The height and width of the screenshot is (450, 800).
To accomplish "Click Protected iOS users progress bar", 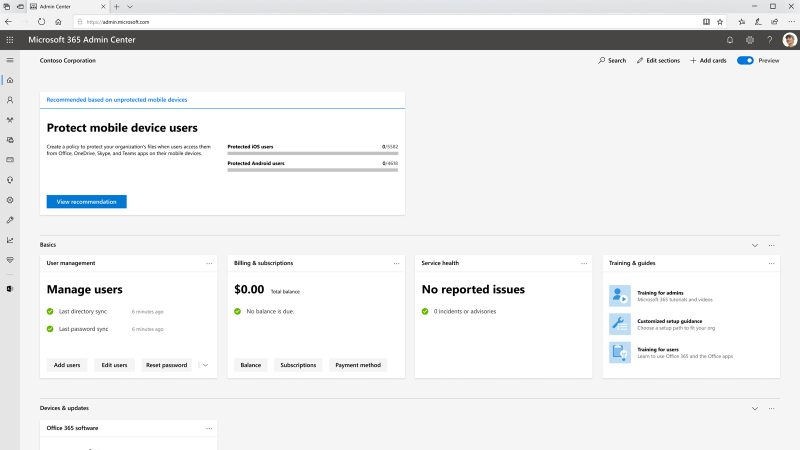I will pos(313,153).
